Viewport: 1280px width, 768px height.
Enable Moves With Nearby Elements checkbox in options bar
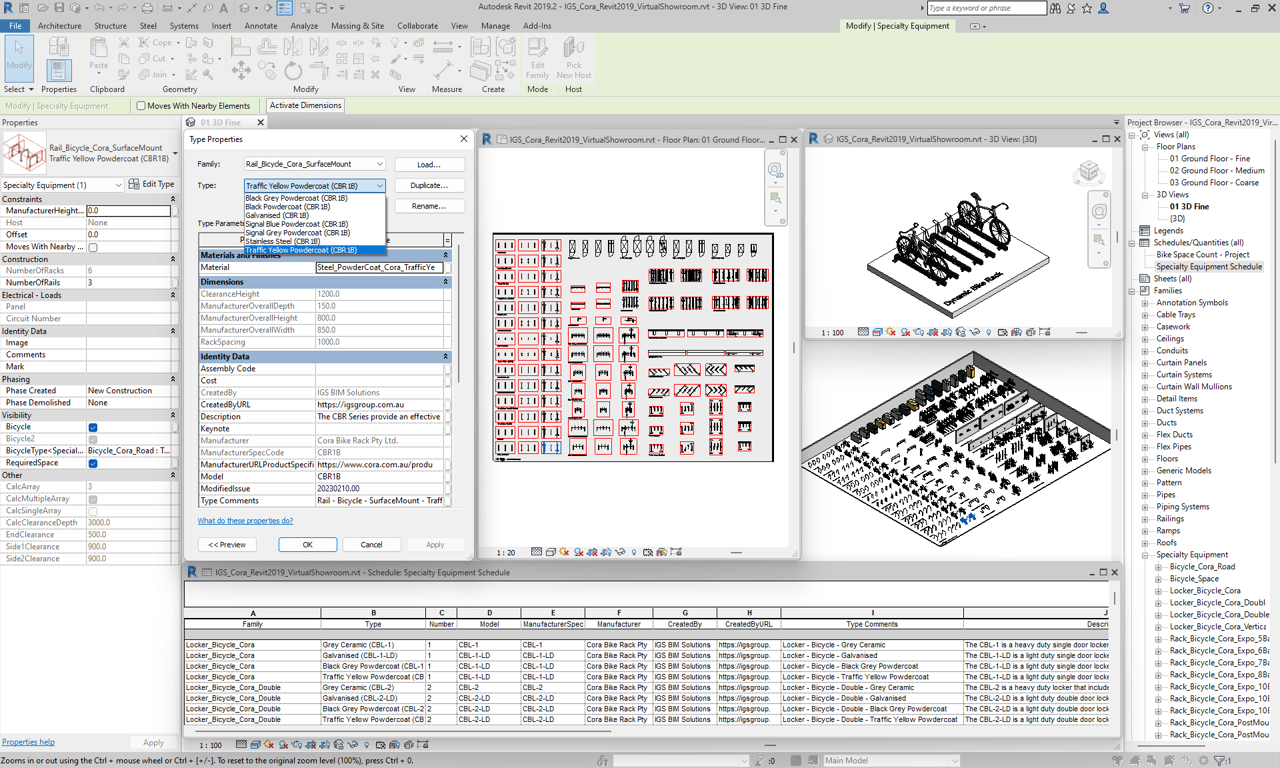tap(141, 105)
